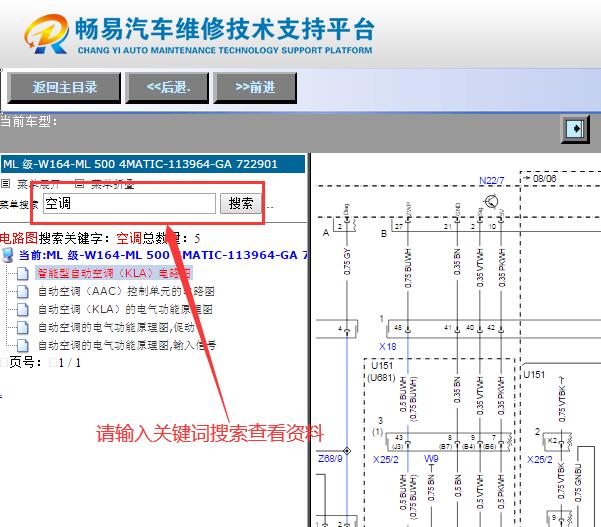601x527 pixels.
Task: Select the ML 级-W164-ML 500 4MATIC header bar
Action: tap(153, 164)
